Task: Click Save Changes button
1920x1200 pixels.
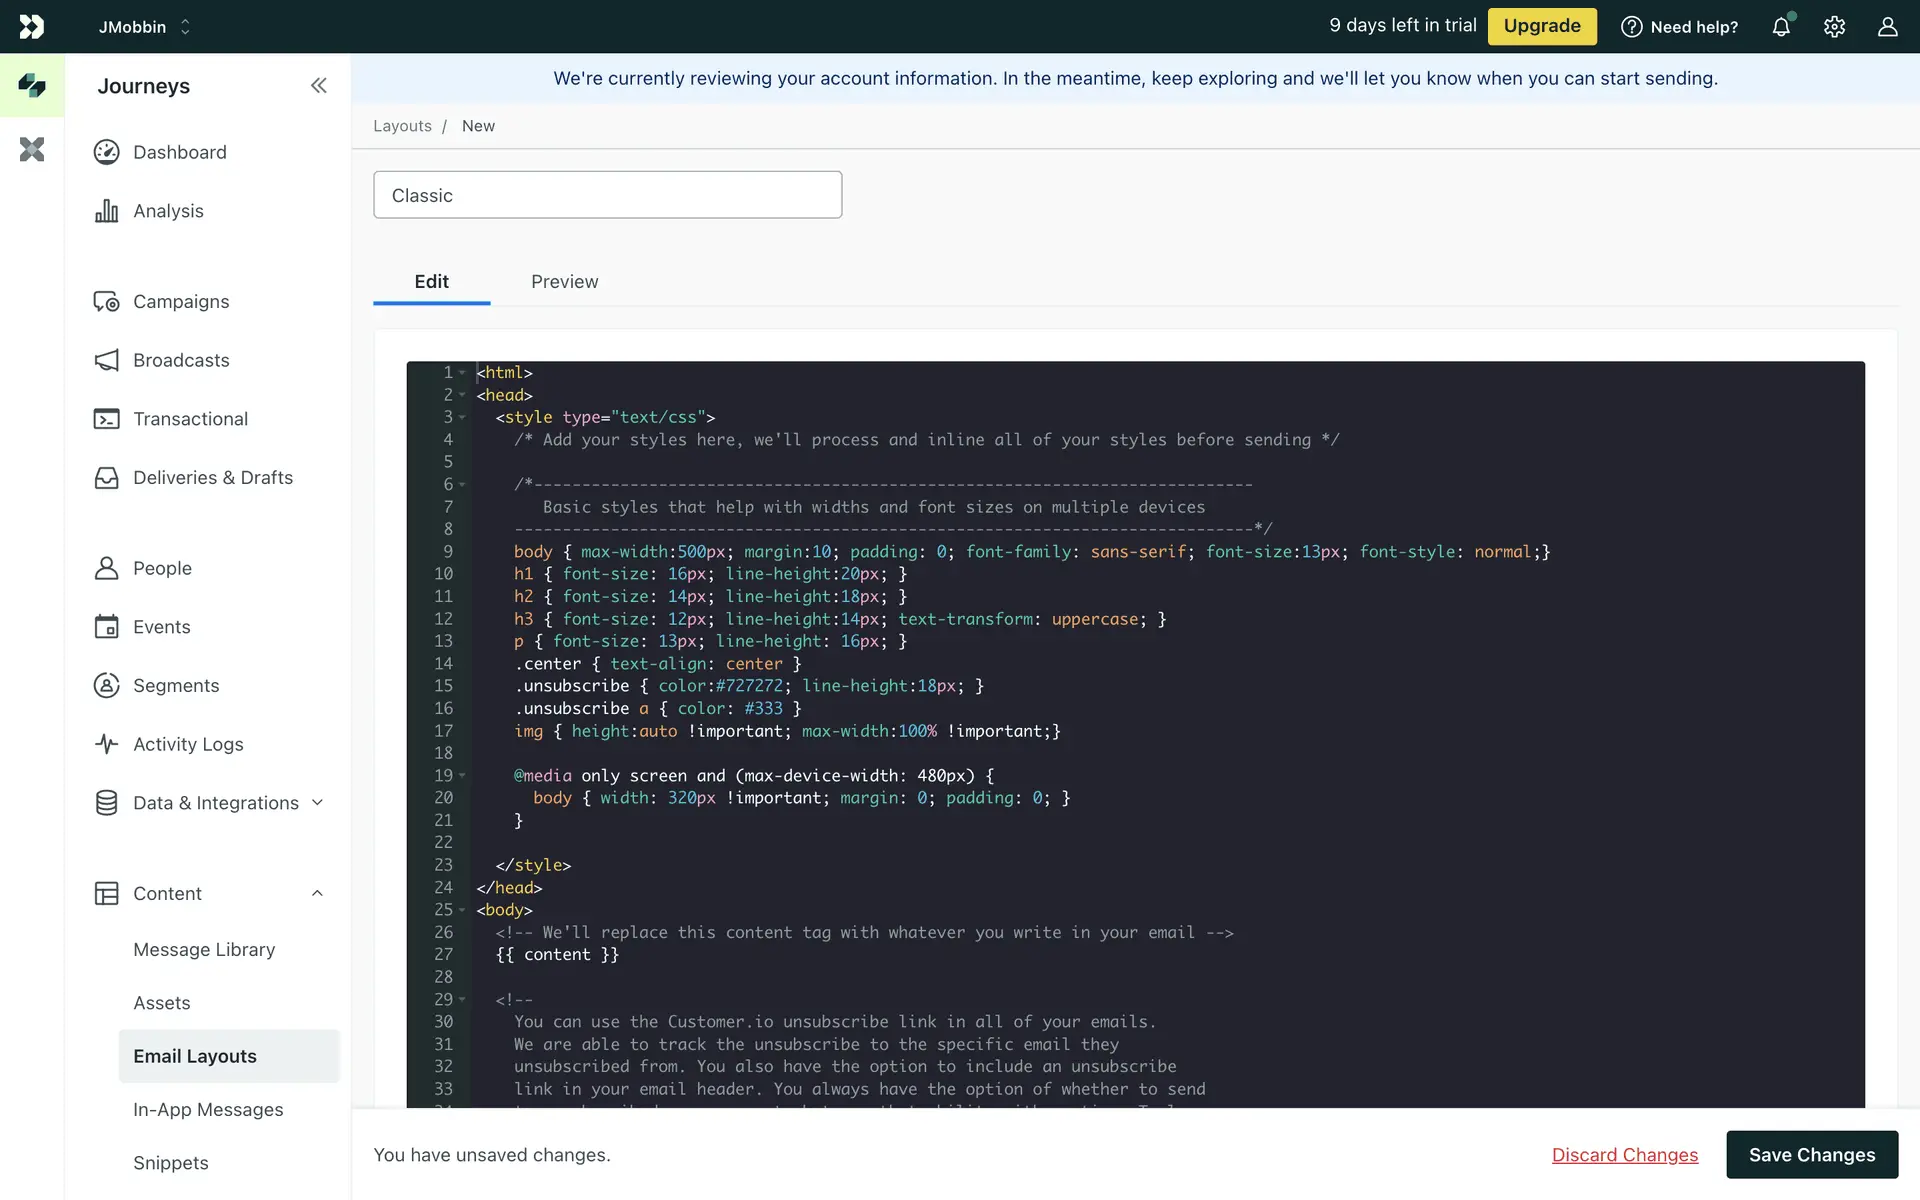Action: [x=1811, y=1155]
